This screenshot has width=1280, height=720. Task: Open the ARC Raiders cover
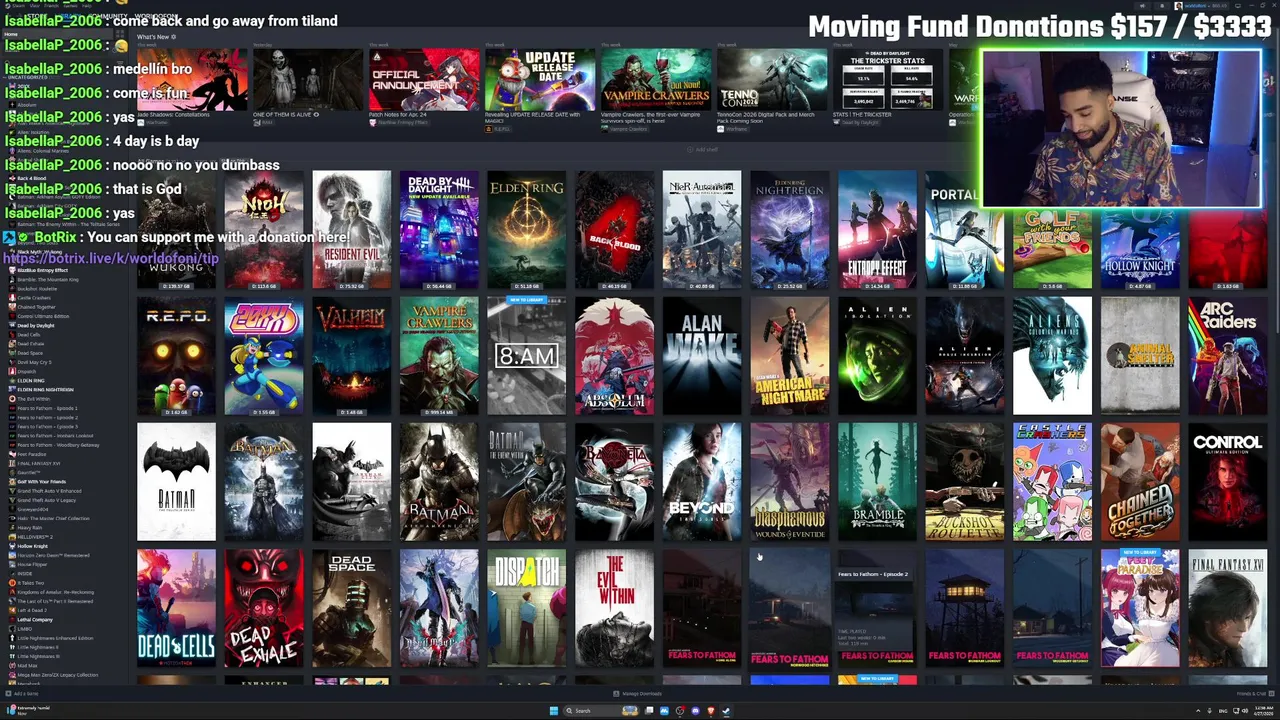1227,356
